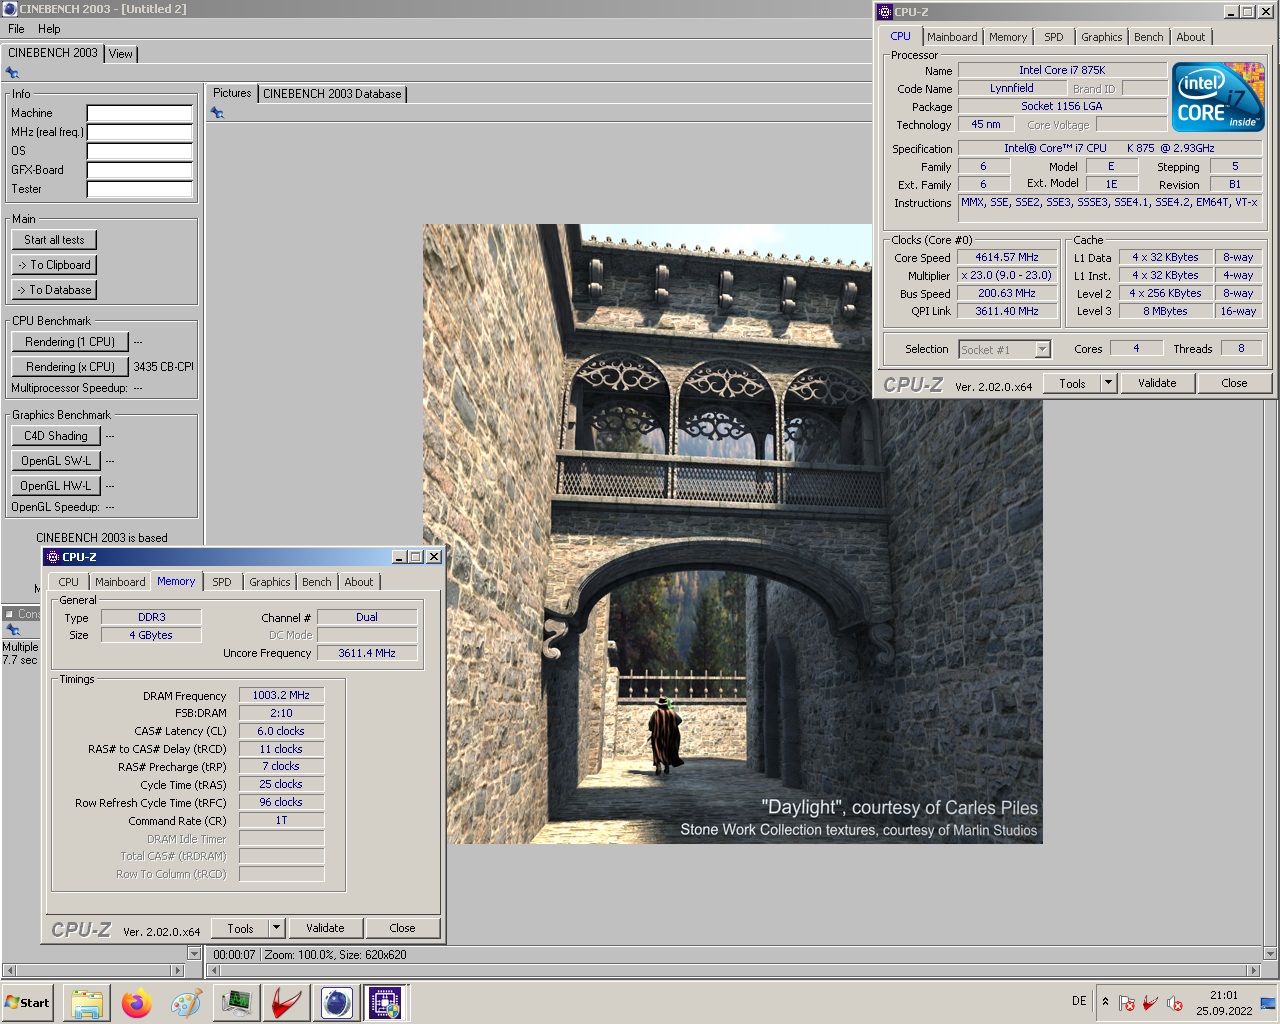Switch to CINEBENCH 2003 Database tab
This screenshot has height=1024, width=1280.
click(332, 94)
